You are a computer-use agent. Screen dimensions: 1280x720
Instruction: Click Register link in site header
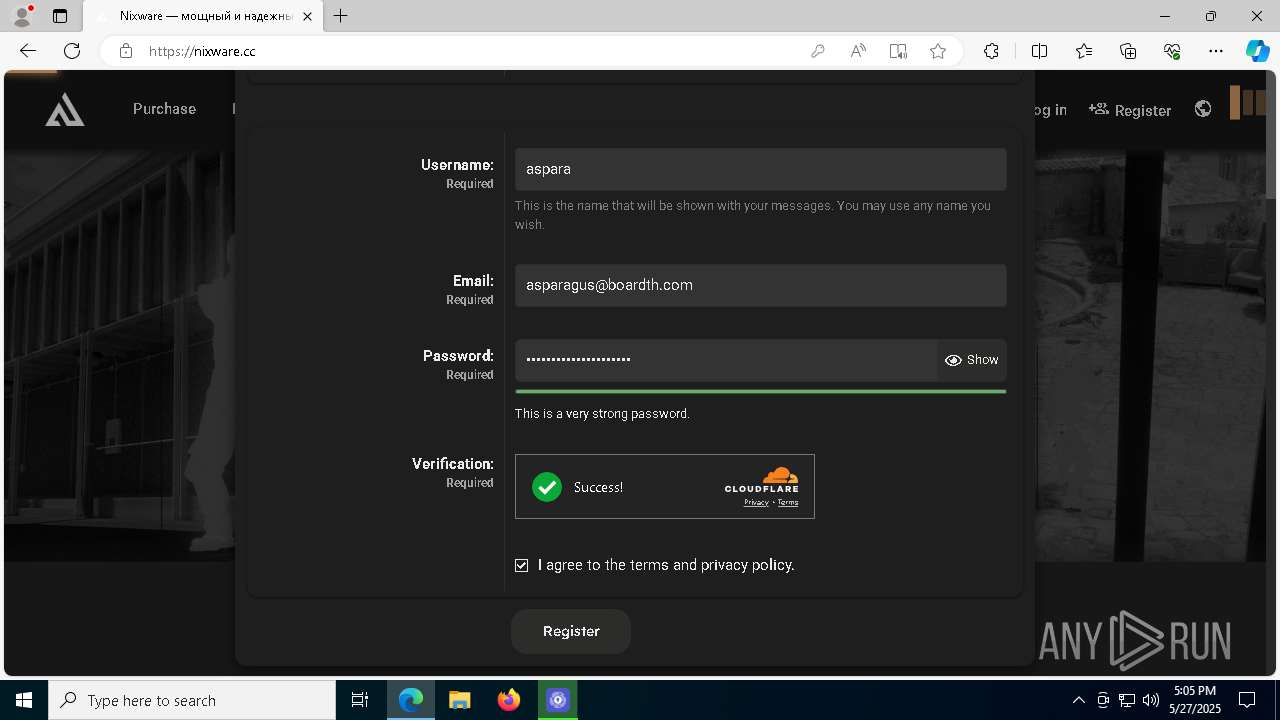pos(1130,110)
